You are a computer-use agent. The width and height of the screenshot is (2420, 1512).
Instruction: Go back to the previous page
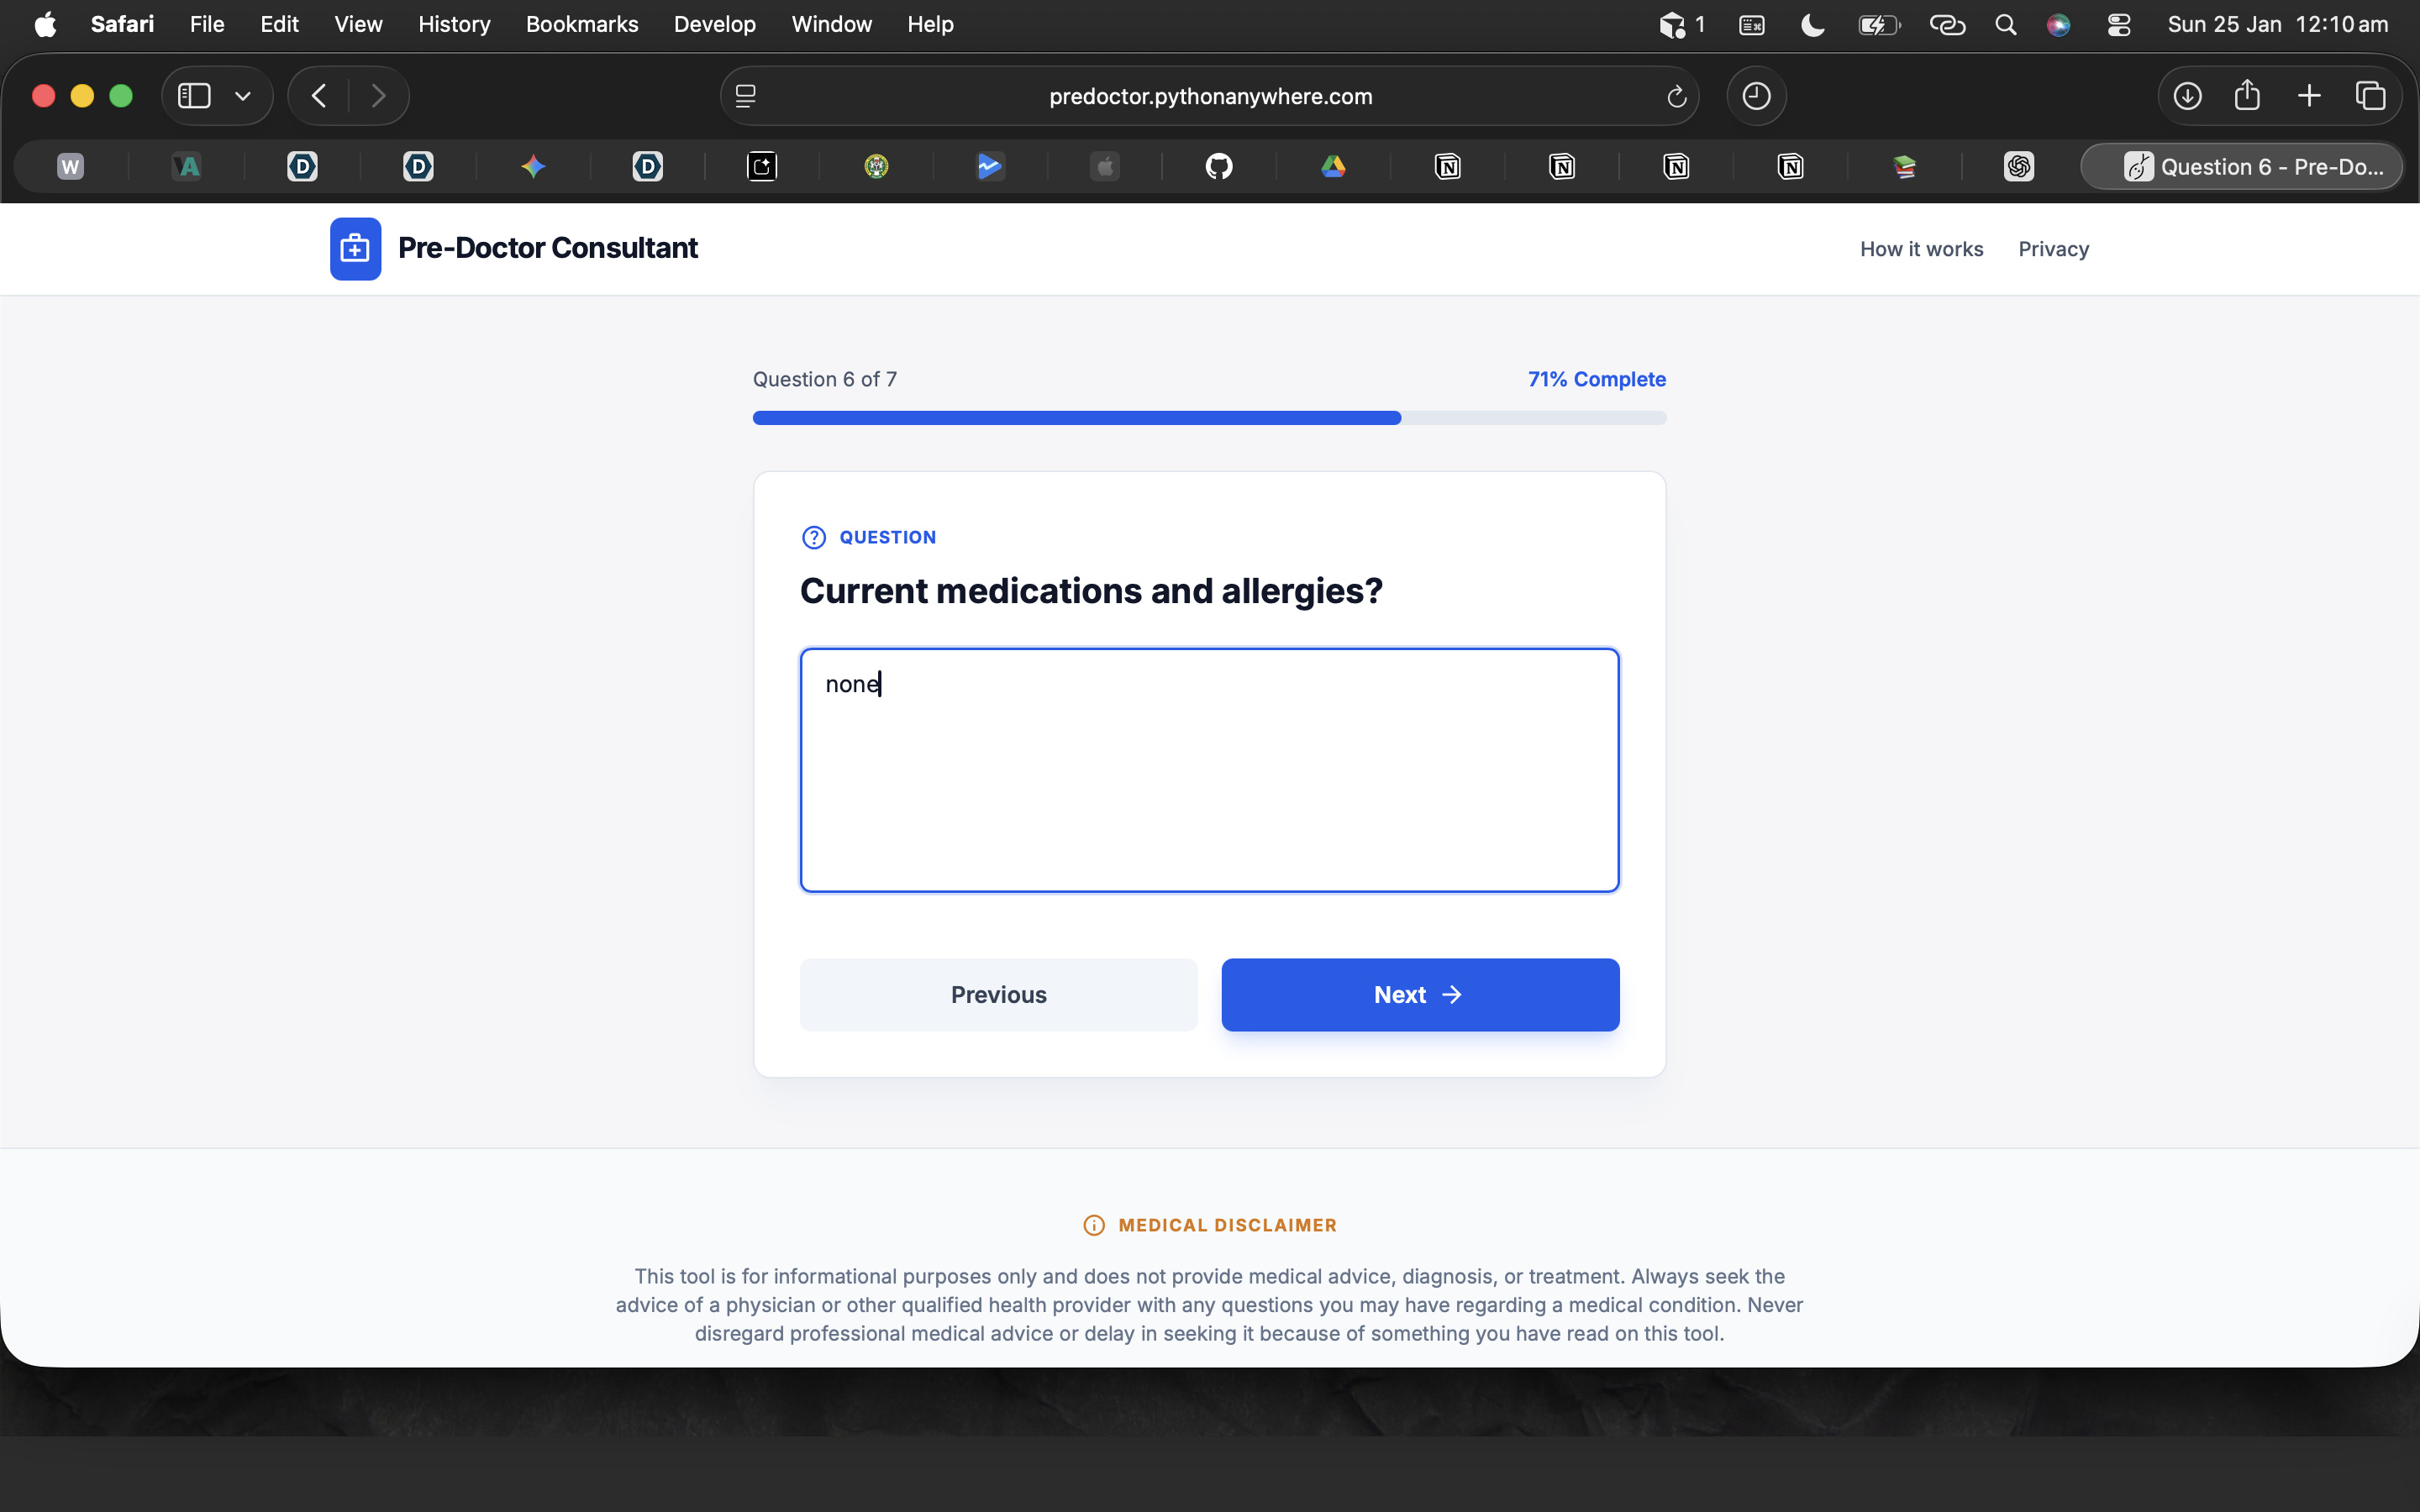[319, 96]
